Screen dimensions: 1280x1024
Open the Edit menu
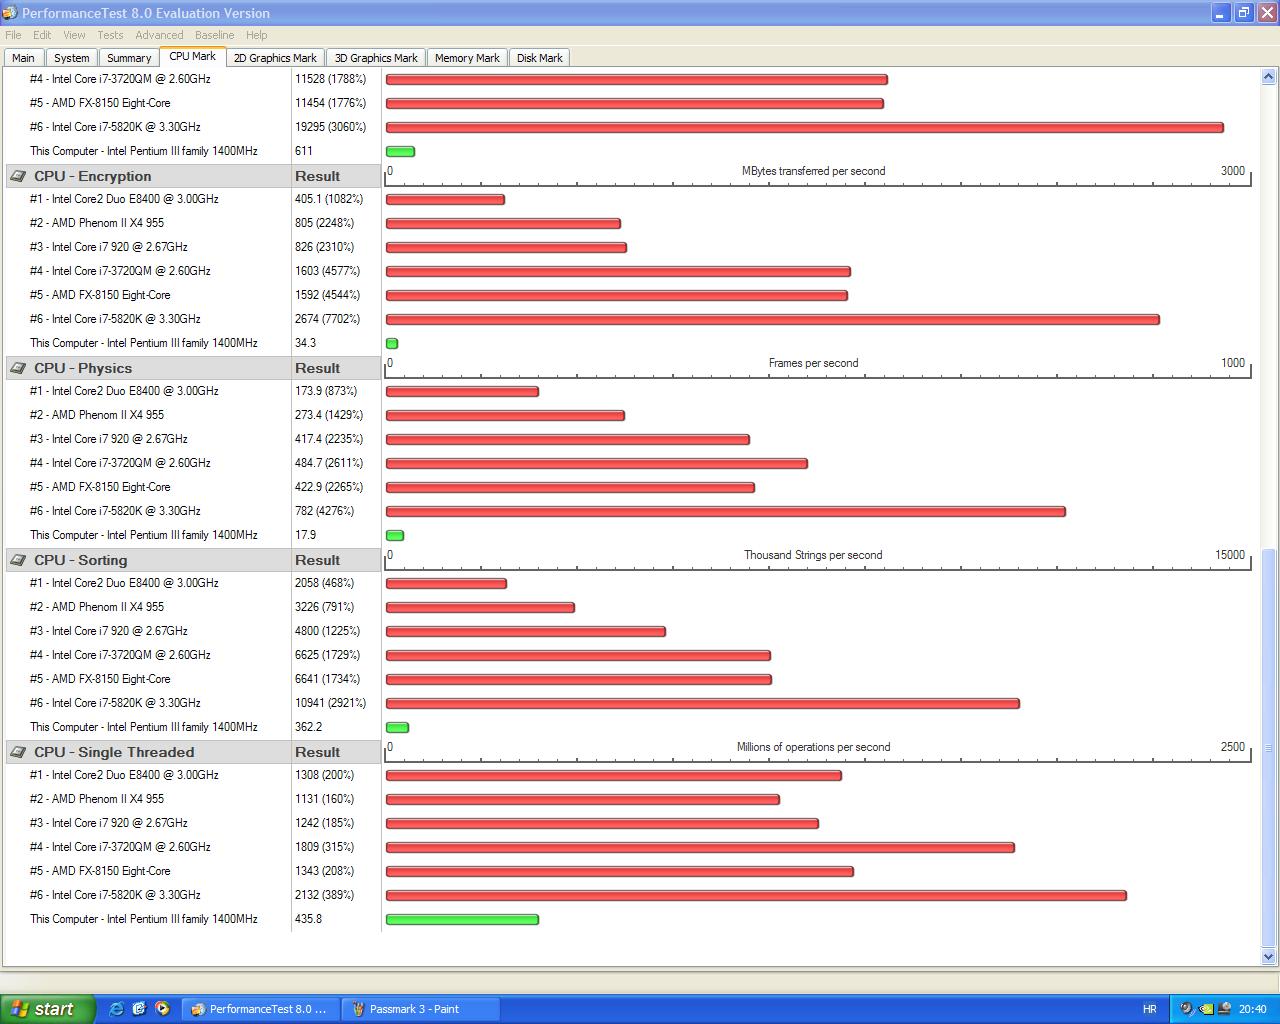click(42, 35)
